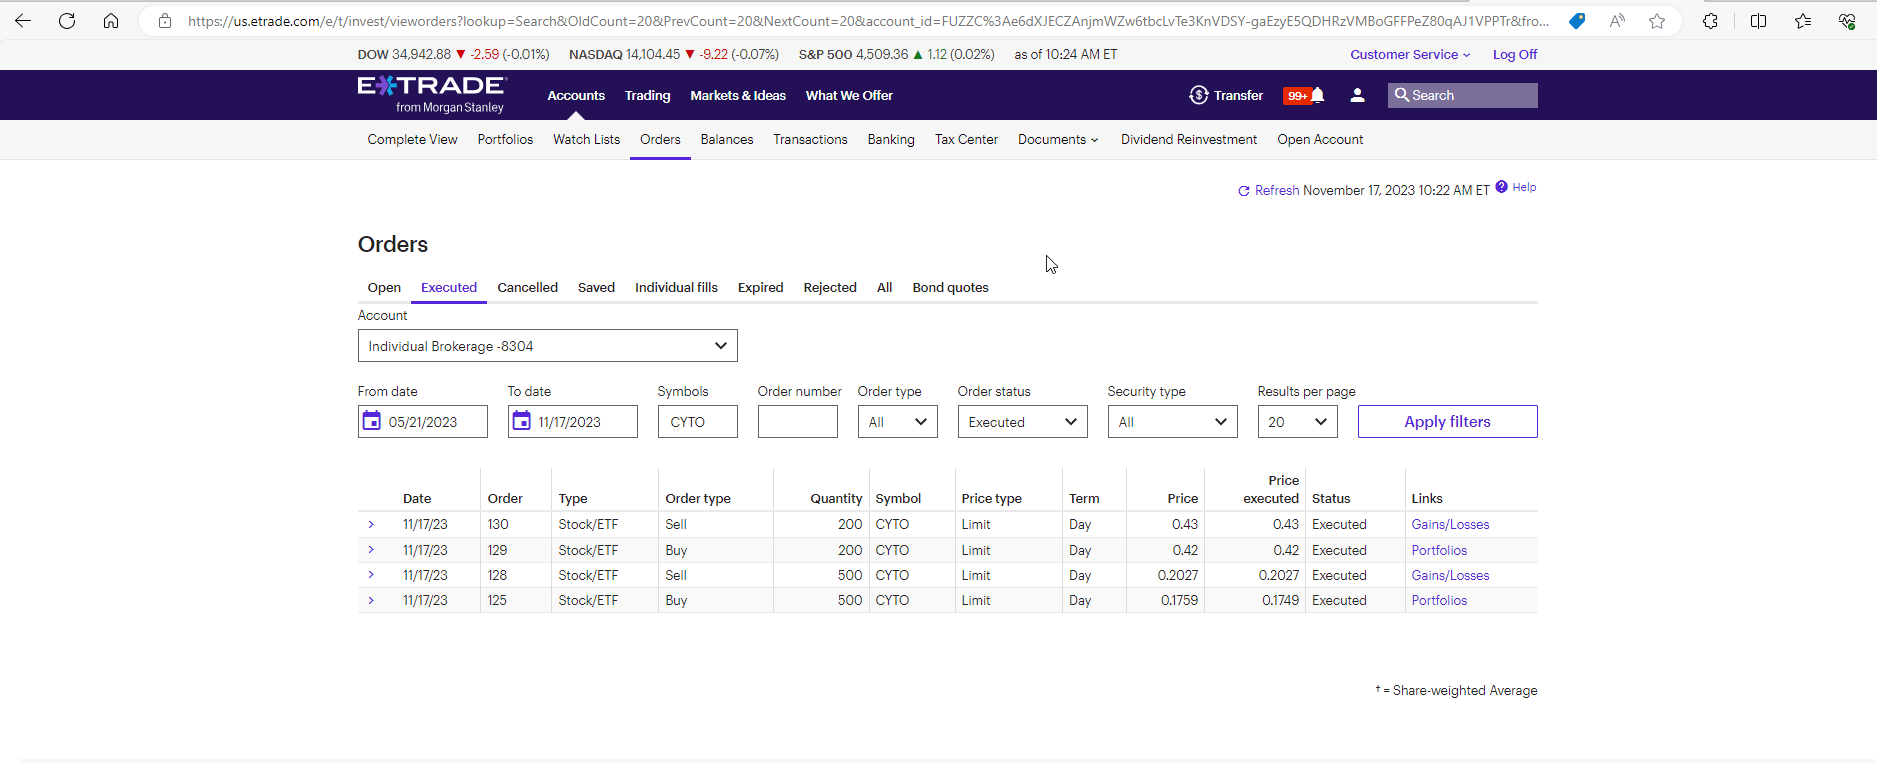Screen dimensions: 1877x763
Task: Expand order 125 row details
Action: [x=371, y=600]
